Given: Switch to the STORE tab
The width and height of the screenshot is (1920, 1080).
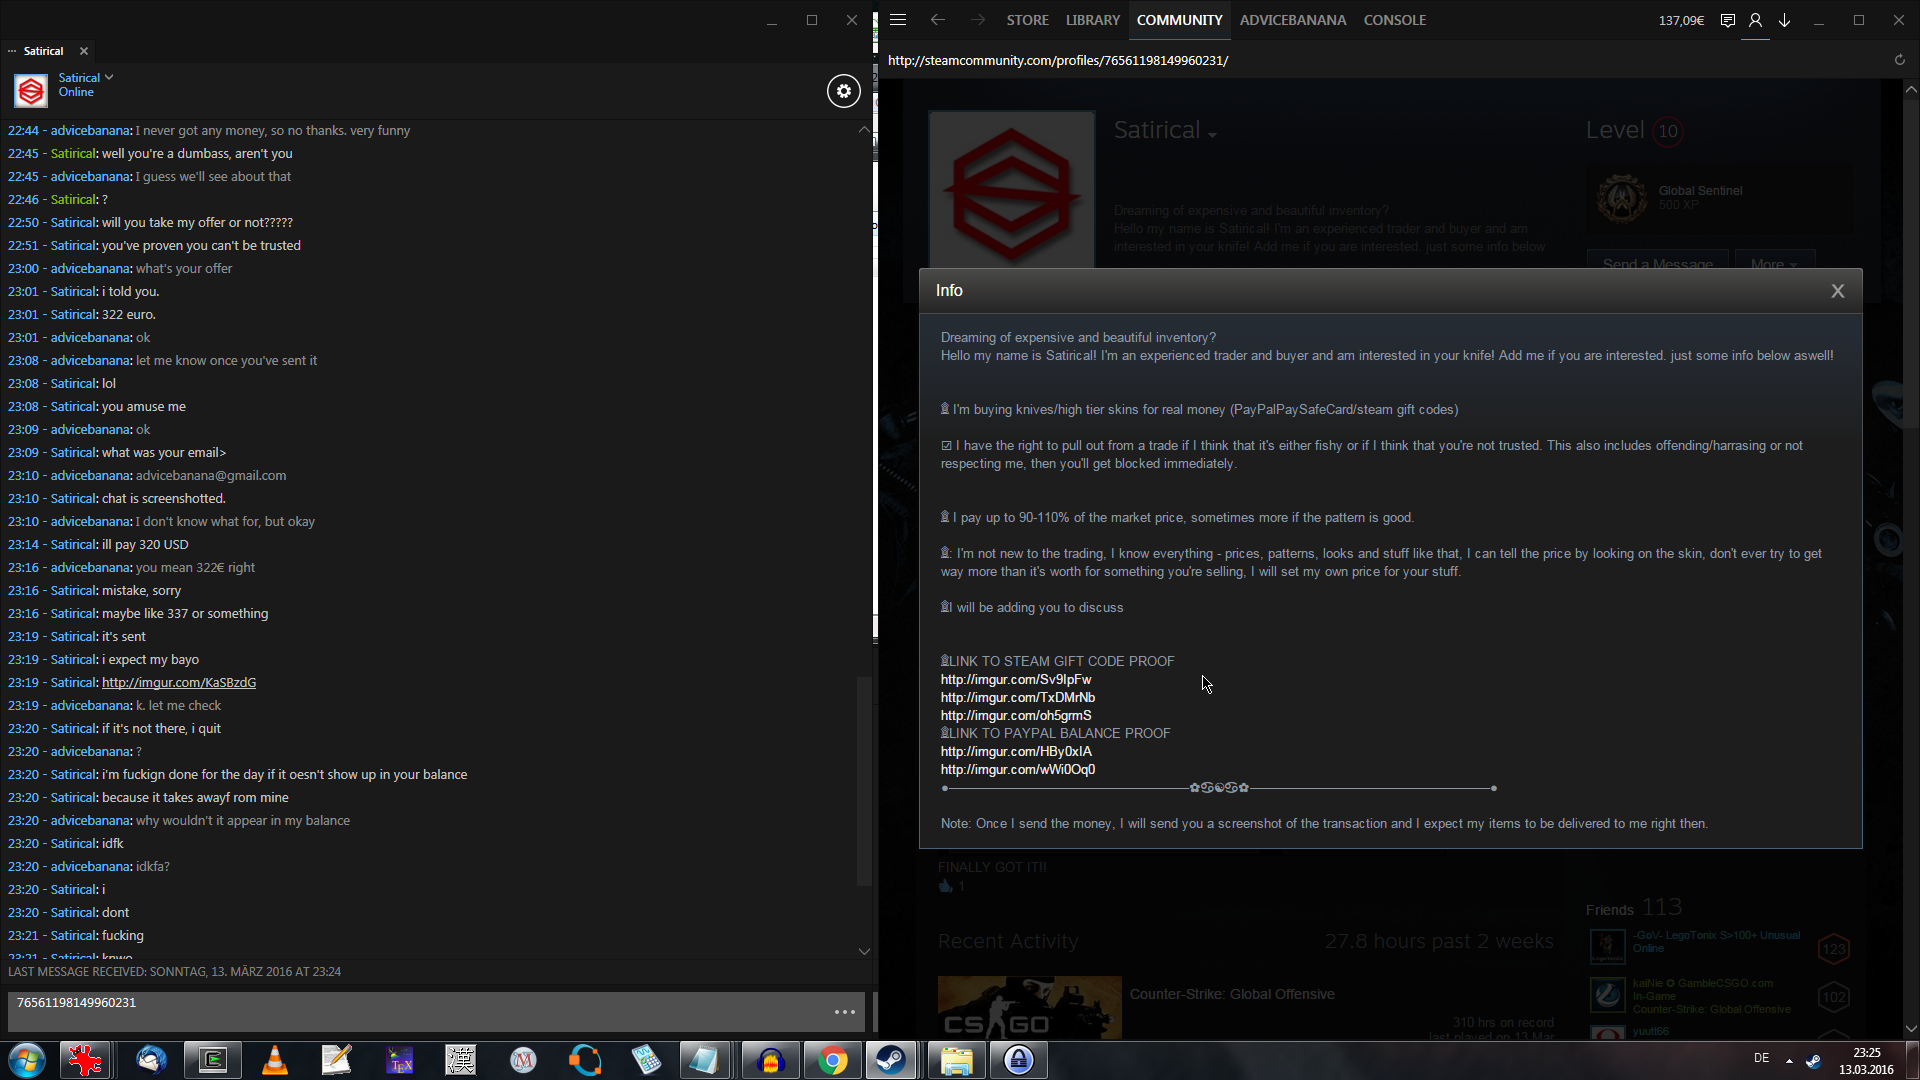Looking at the screenshot, I should point(1027,20).
